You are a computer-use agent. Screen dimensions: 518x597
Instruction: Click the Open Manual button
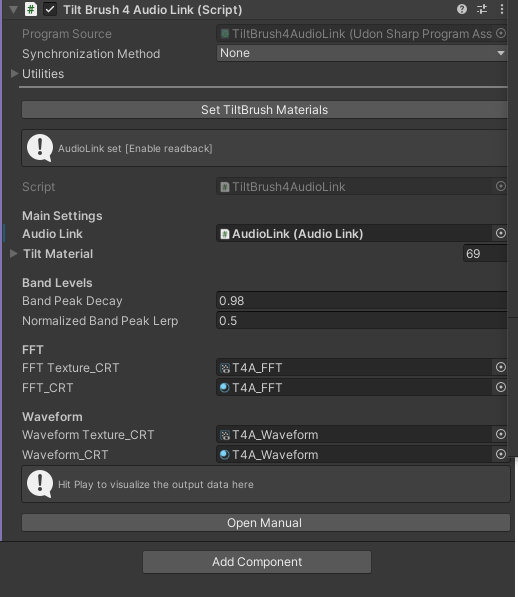266,523
